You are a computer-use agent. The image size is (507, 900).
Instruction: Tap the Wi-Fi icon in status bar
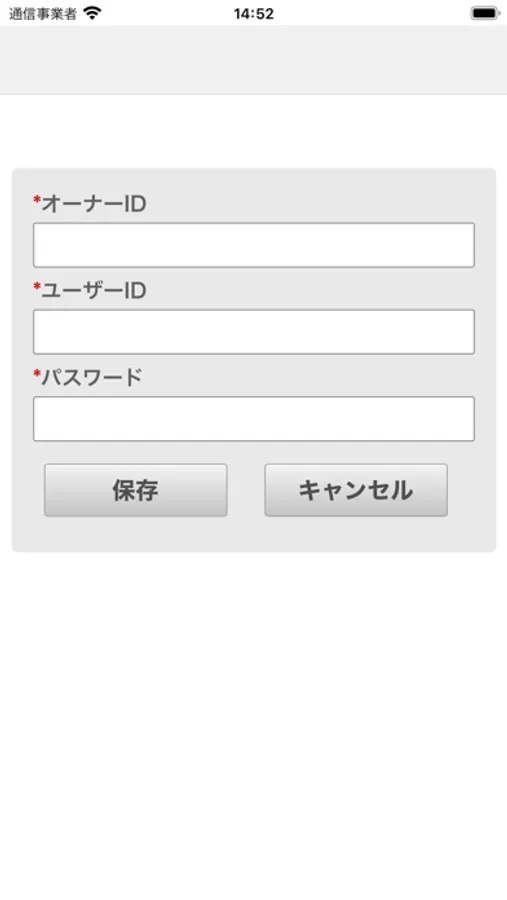click(x=92, y=13)
